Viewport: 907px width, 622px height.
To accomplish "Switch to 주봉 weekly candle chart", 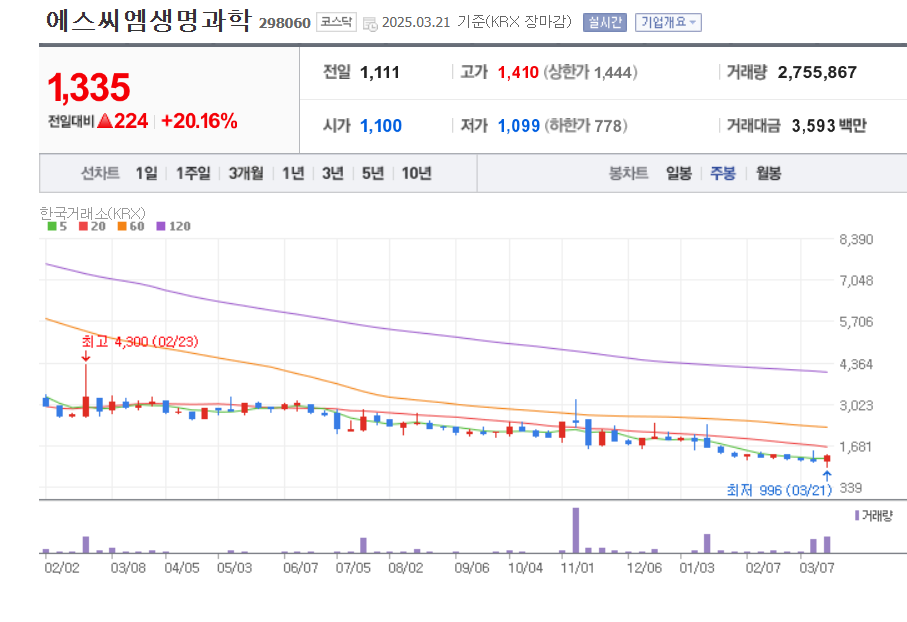I will (723, 173).
